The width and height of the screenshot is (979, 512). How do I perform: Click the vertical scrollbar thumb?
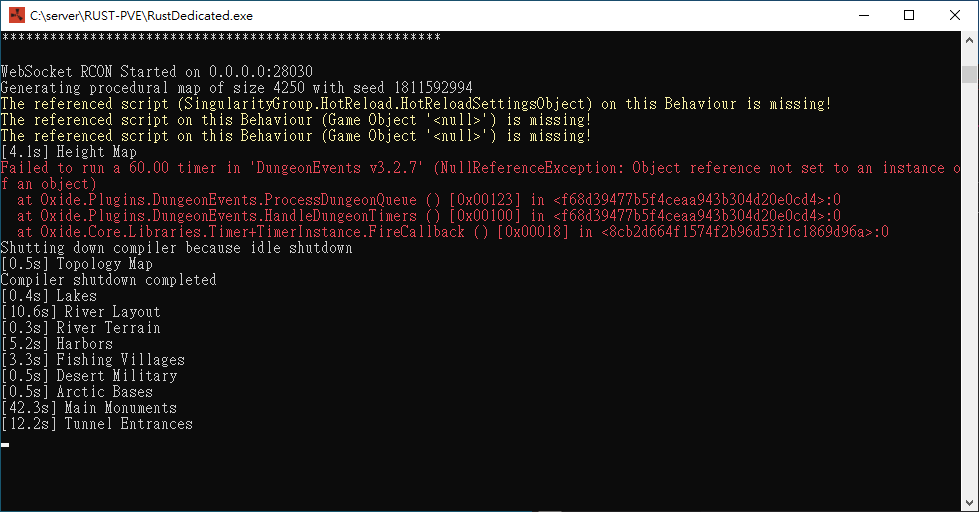[969, 74]
